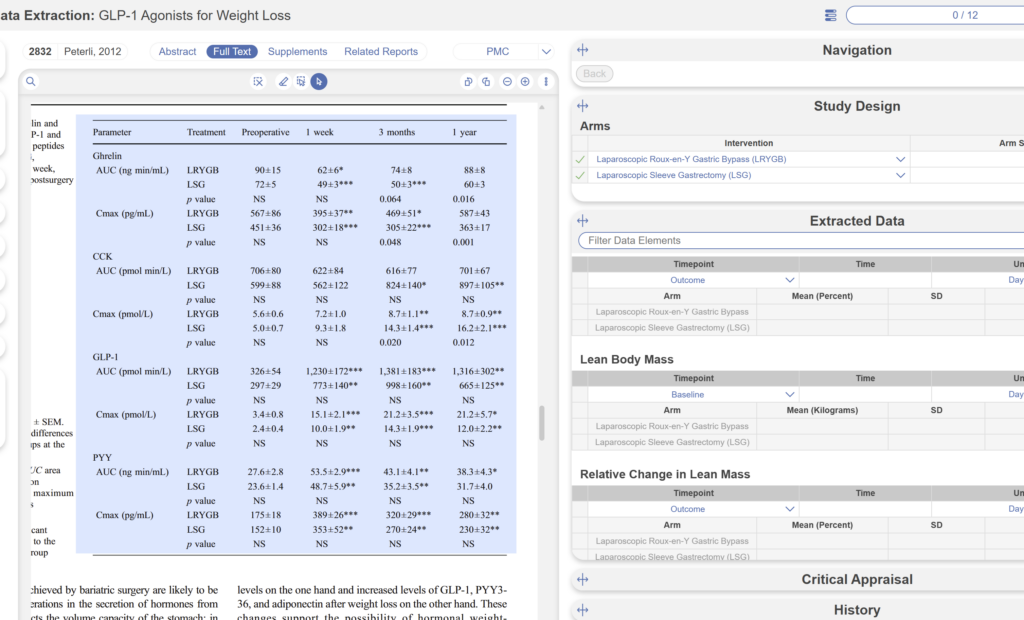Click the Intervention column header
This screenshot has height=620, width=1024.
pyautogui.click(x=748, y=143)
